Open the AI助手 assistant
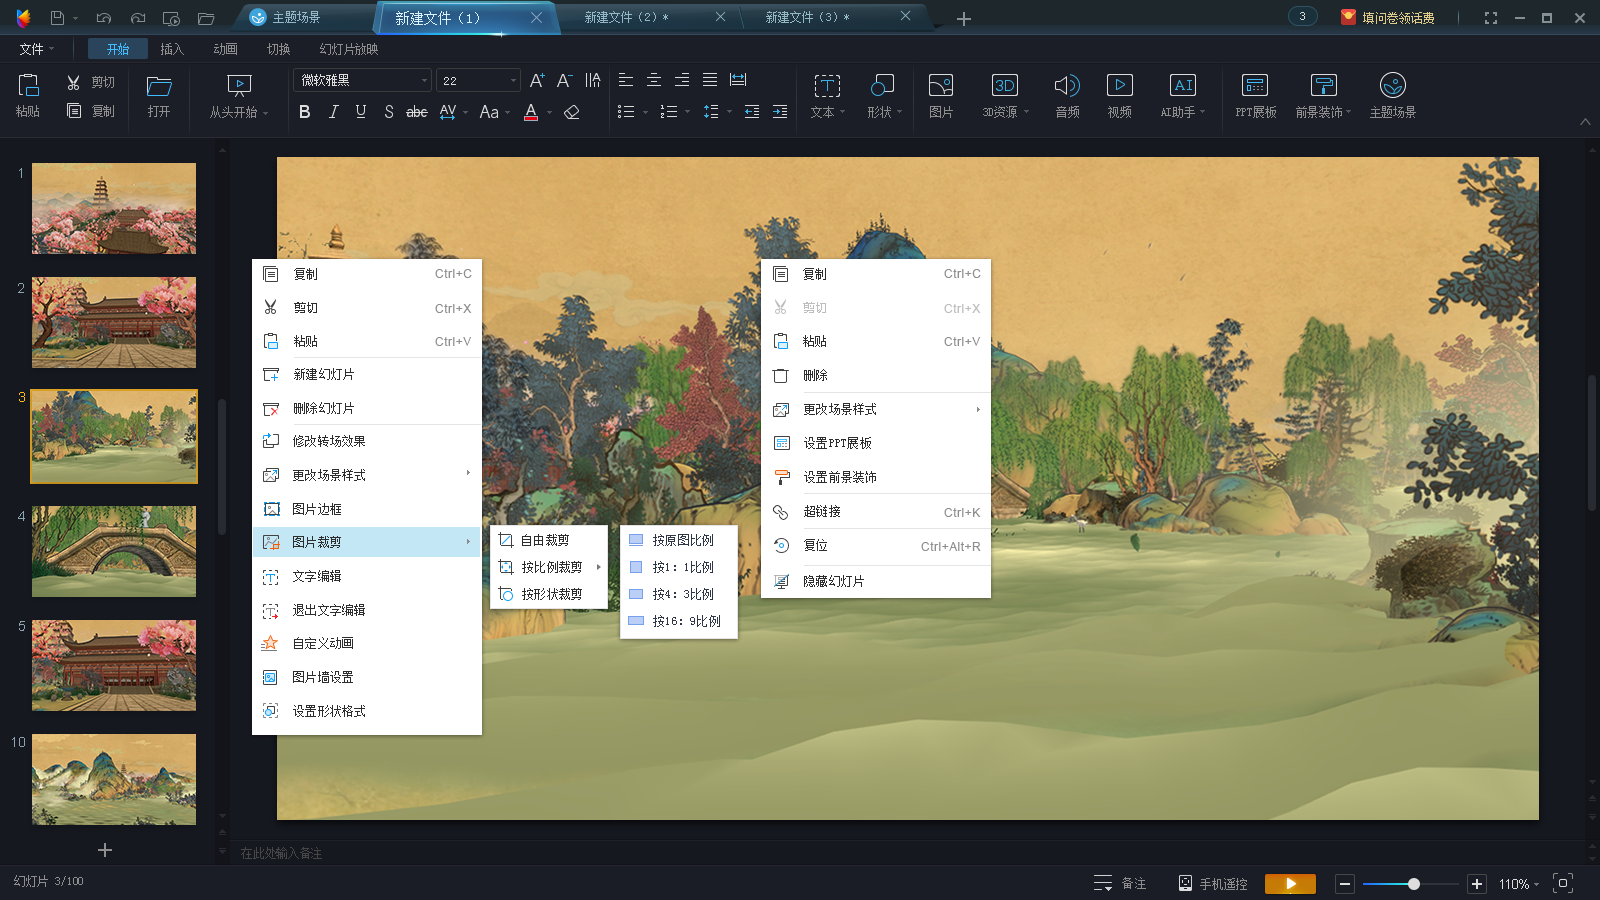1600x900 pixels. tap(1183, 95)
